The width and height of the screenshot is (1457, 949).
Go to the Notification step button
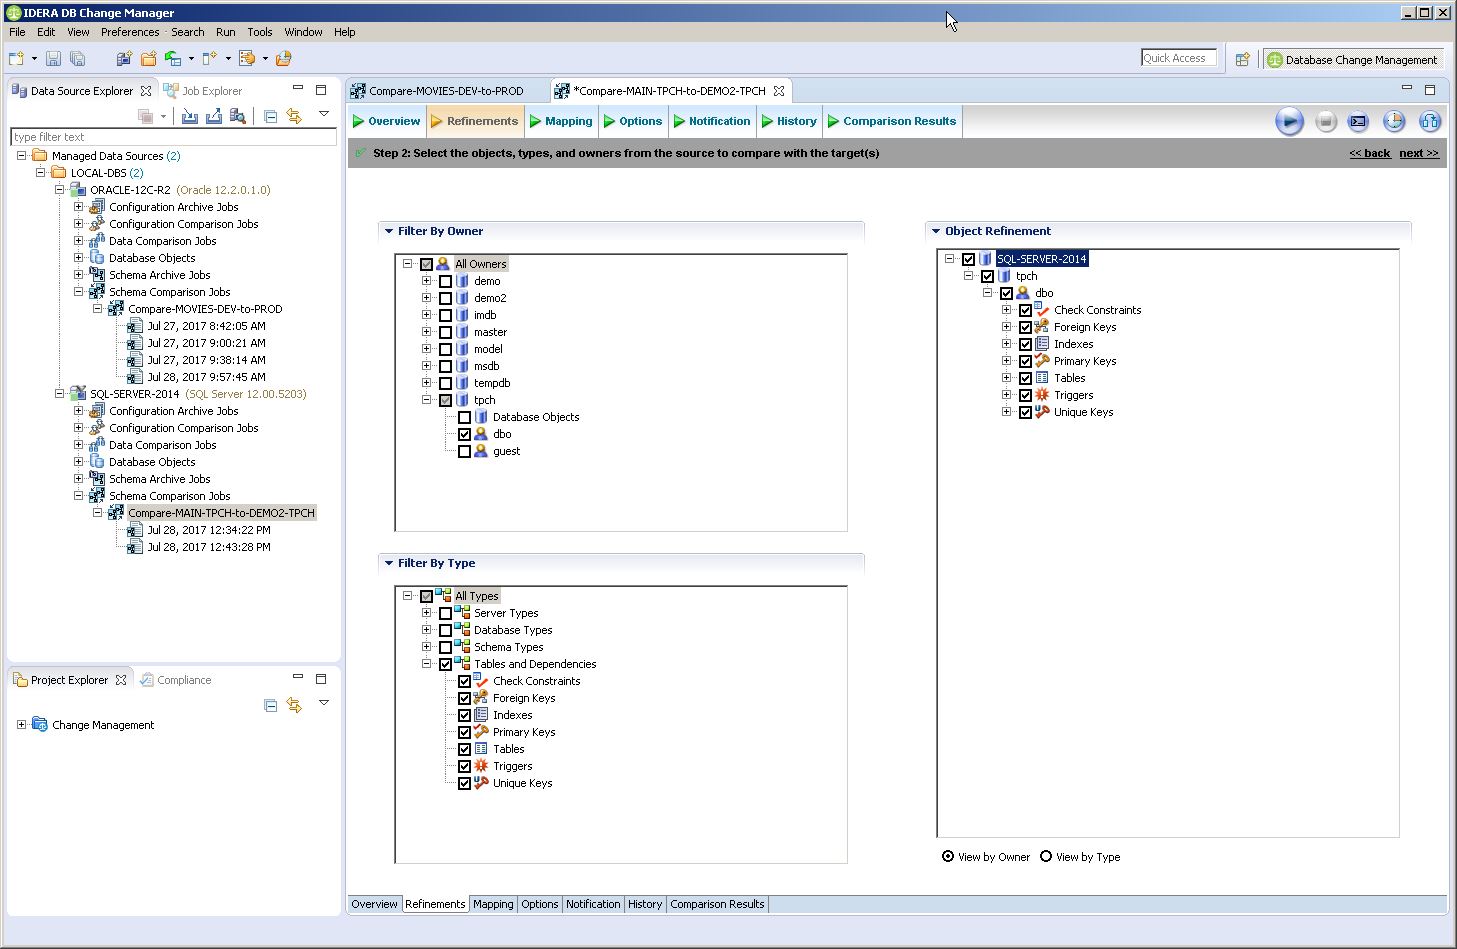712,121
